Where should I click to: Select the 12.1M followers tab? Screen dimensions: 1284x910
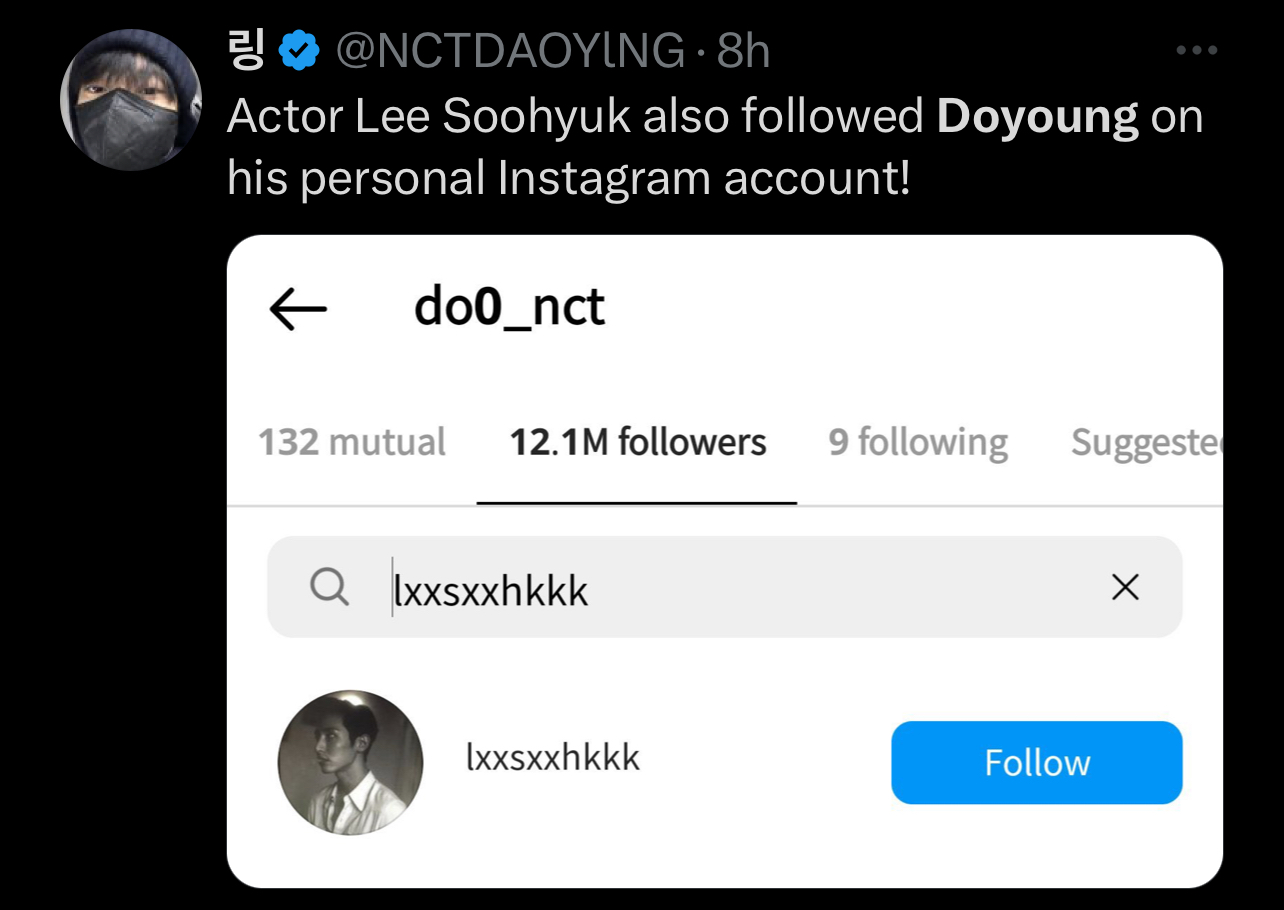click(x=637, y=442)
